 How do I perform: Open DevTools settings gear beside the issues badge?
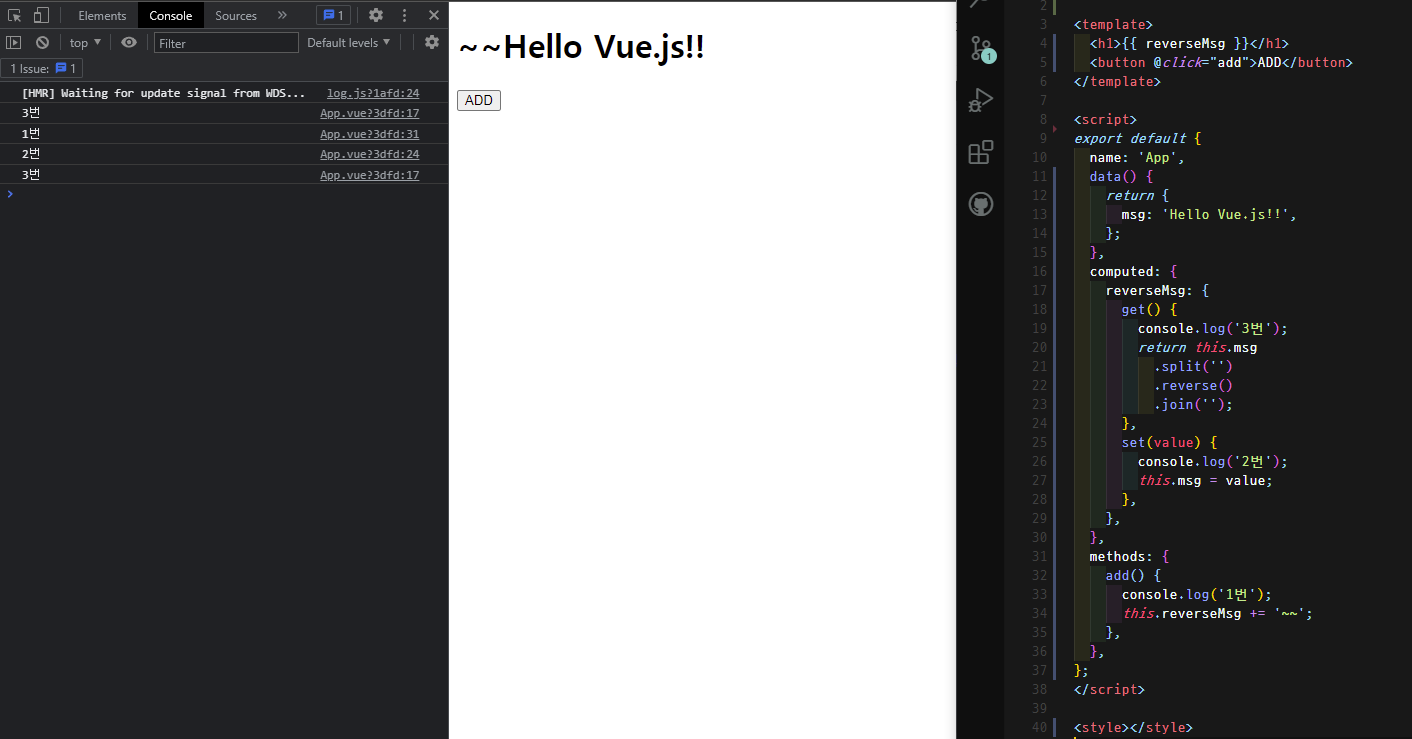[376, 15]
